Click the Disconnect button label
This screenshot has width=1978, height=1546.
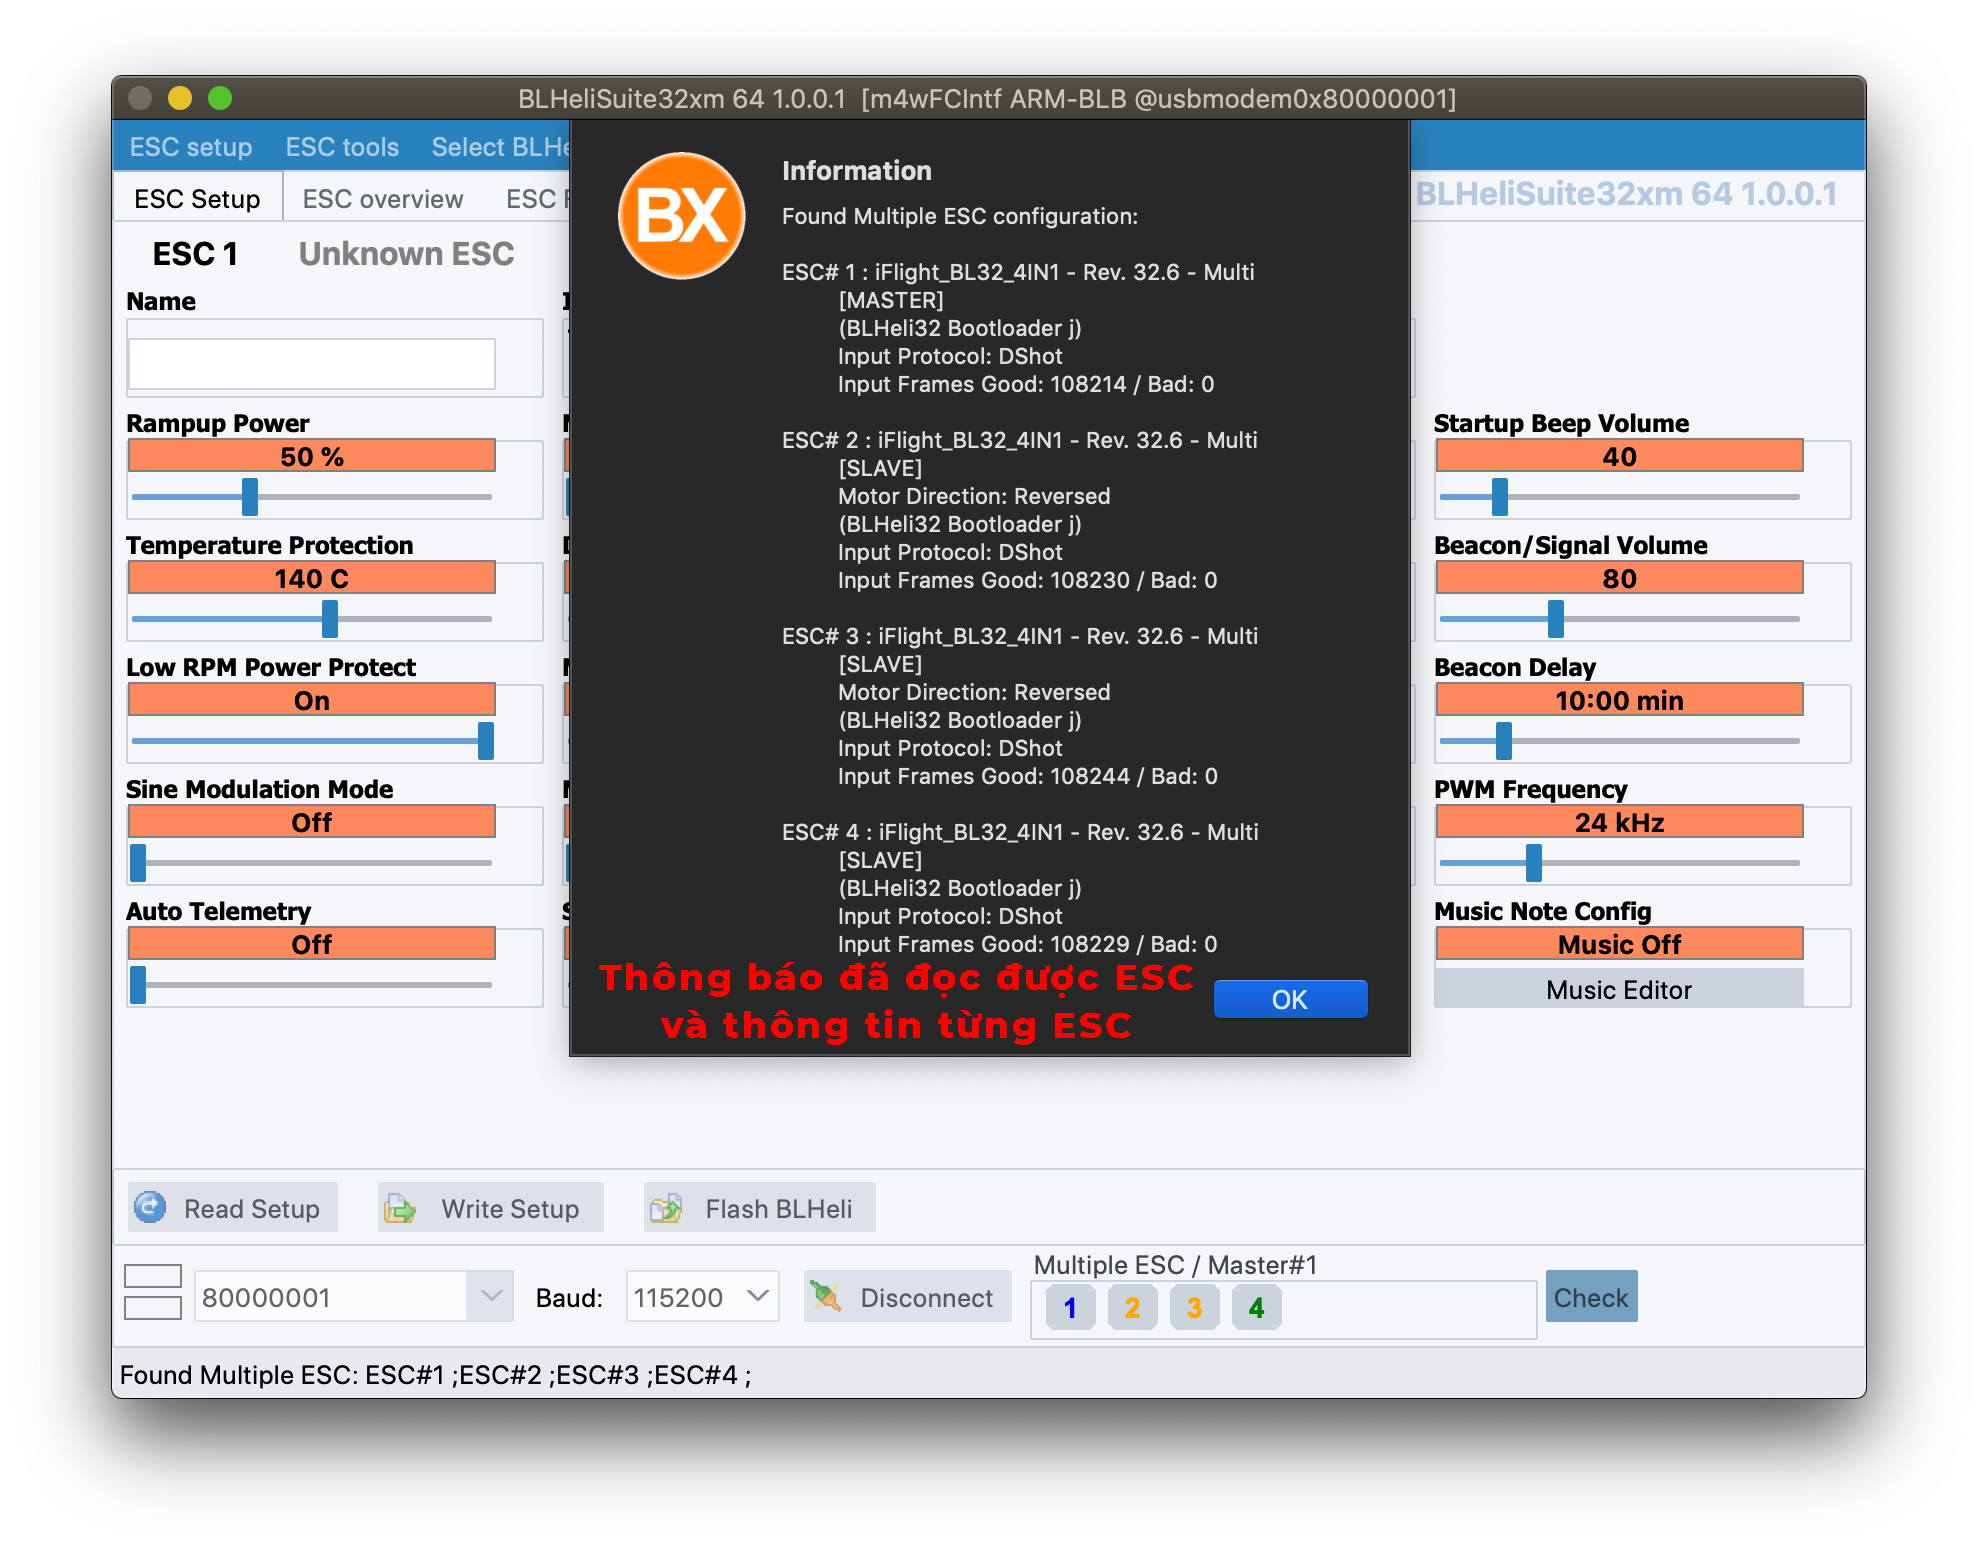tap(927, 1297)
